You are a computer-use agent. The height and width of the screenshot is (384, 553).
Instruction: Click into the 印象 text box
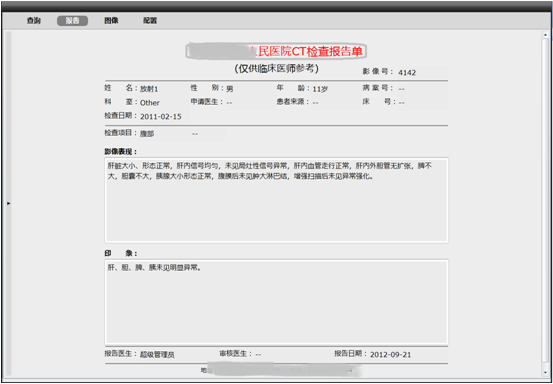coord(276,302)
